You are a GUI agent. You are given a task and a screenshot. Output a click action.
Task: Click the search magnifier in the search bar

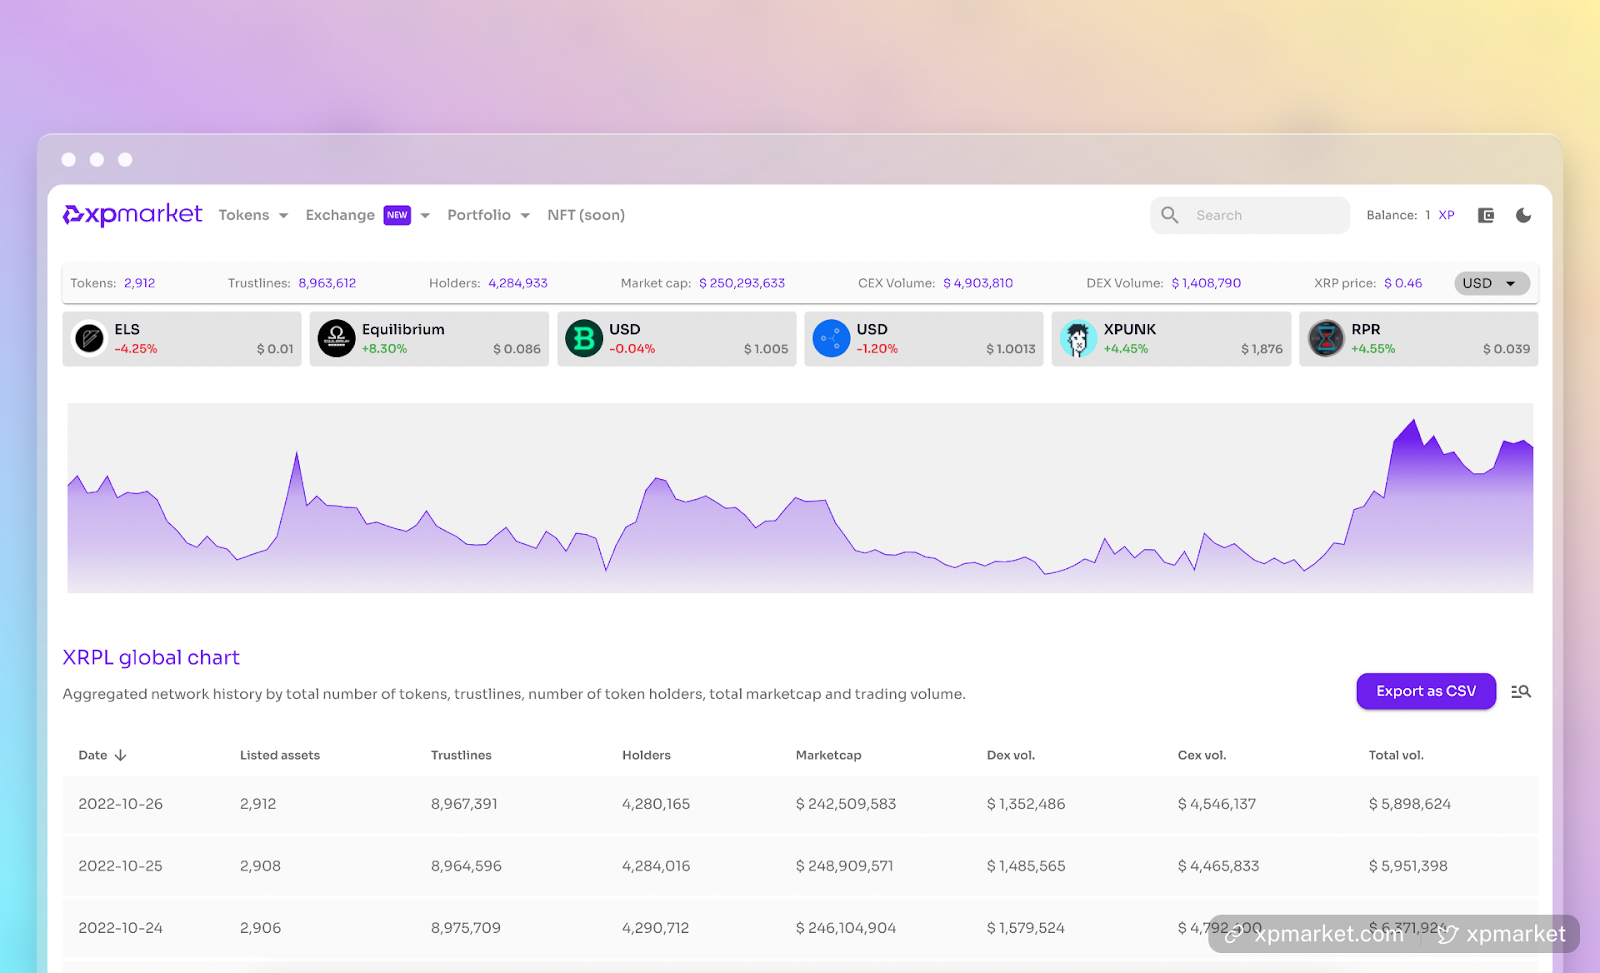1169,215
